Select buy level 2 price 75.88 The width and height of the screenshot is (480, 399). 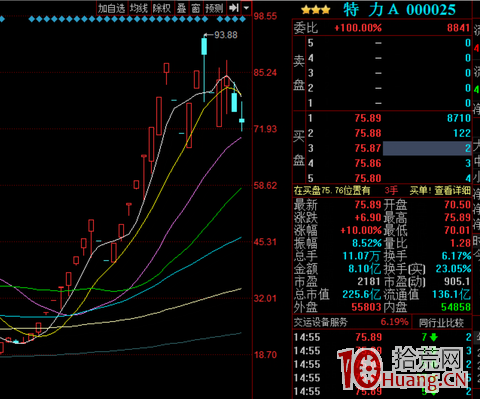tap(368, 133)
